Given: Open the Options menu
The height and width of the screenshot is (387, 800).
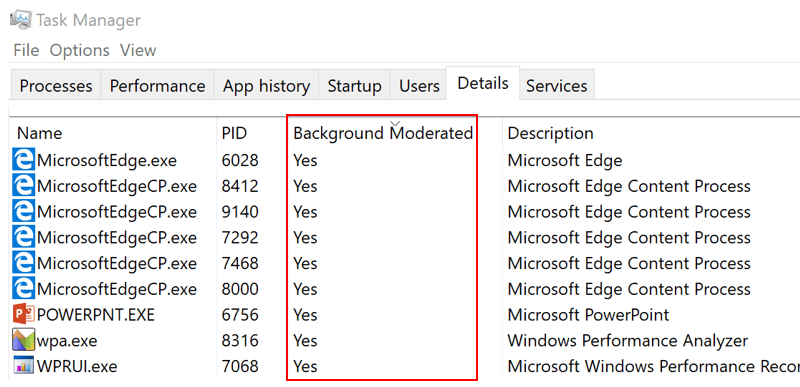Looking at the screenshot, I should tap(80, 50).
